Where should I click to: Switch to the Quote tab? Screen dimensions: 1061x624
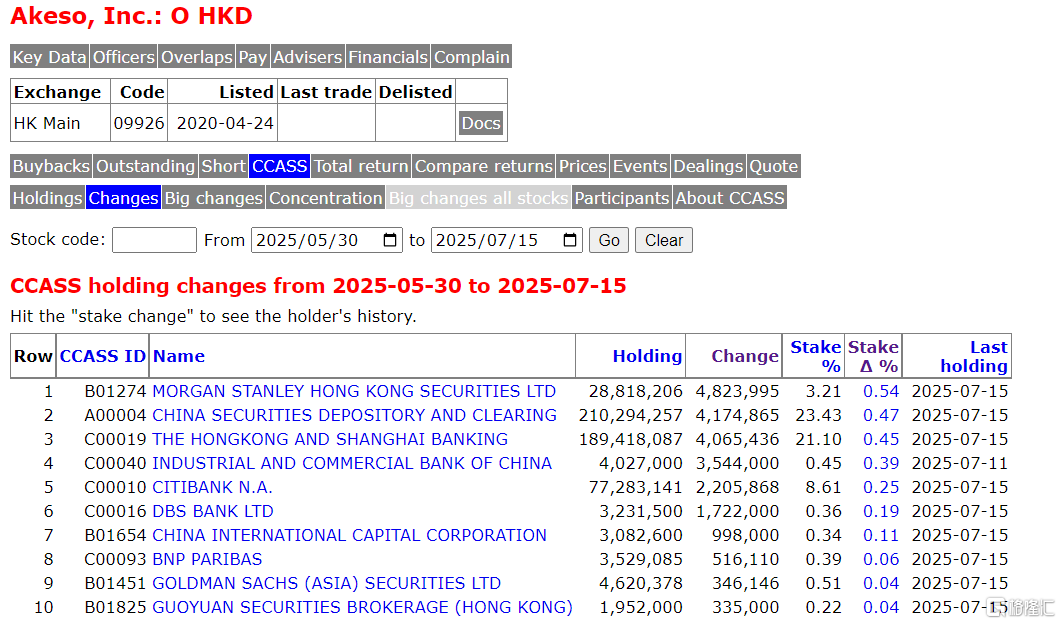point(773,166)
